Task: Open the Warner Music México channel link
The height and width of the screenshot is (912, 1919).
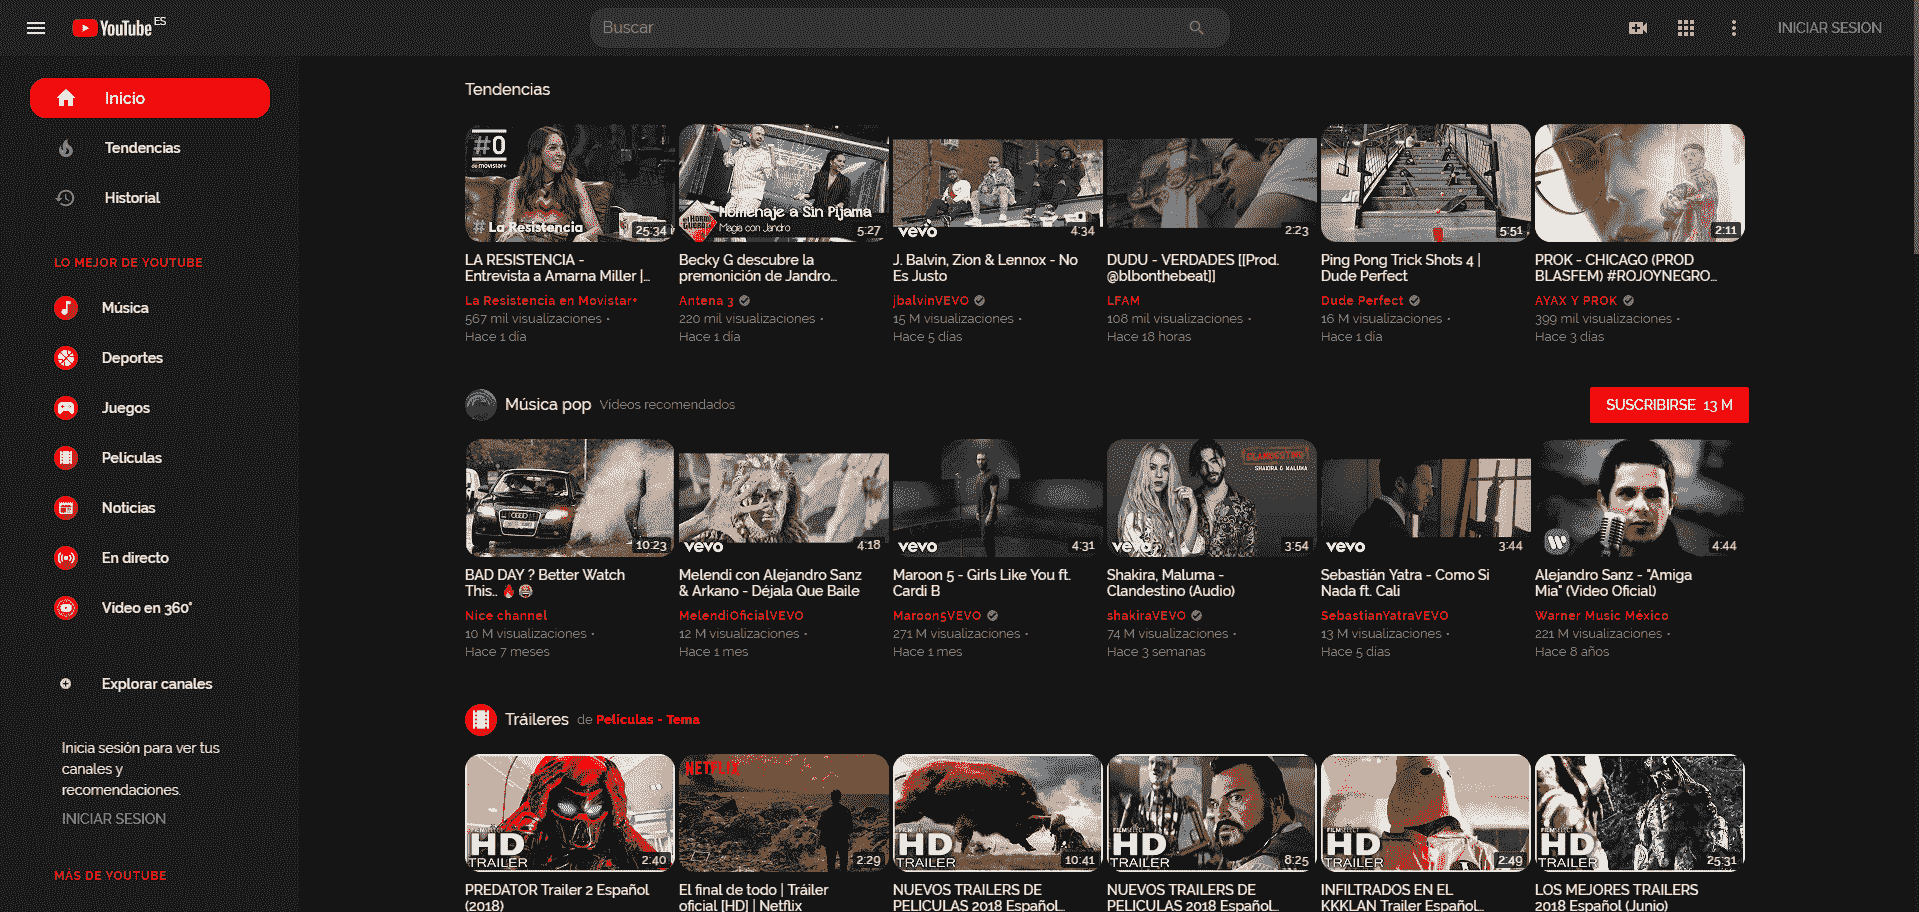Action: 1602,616
